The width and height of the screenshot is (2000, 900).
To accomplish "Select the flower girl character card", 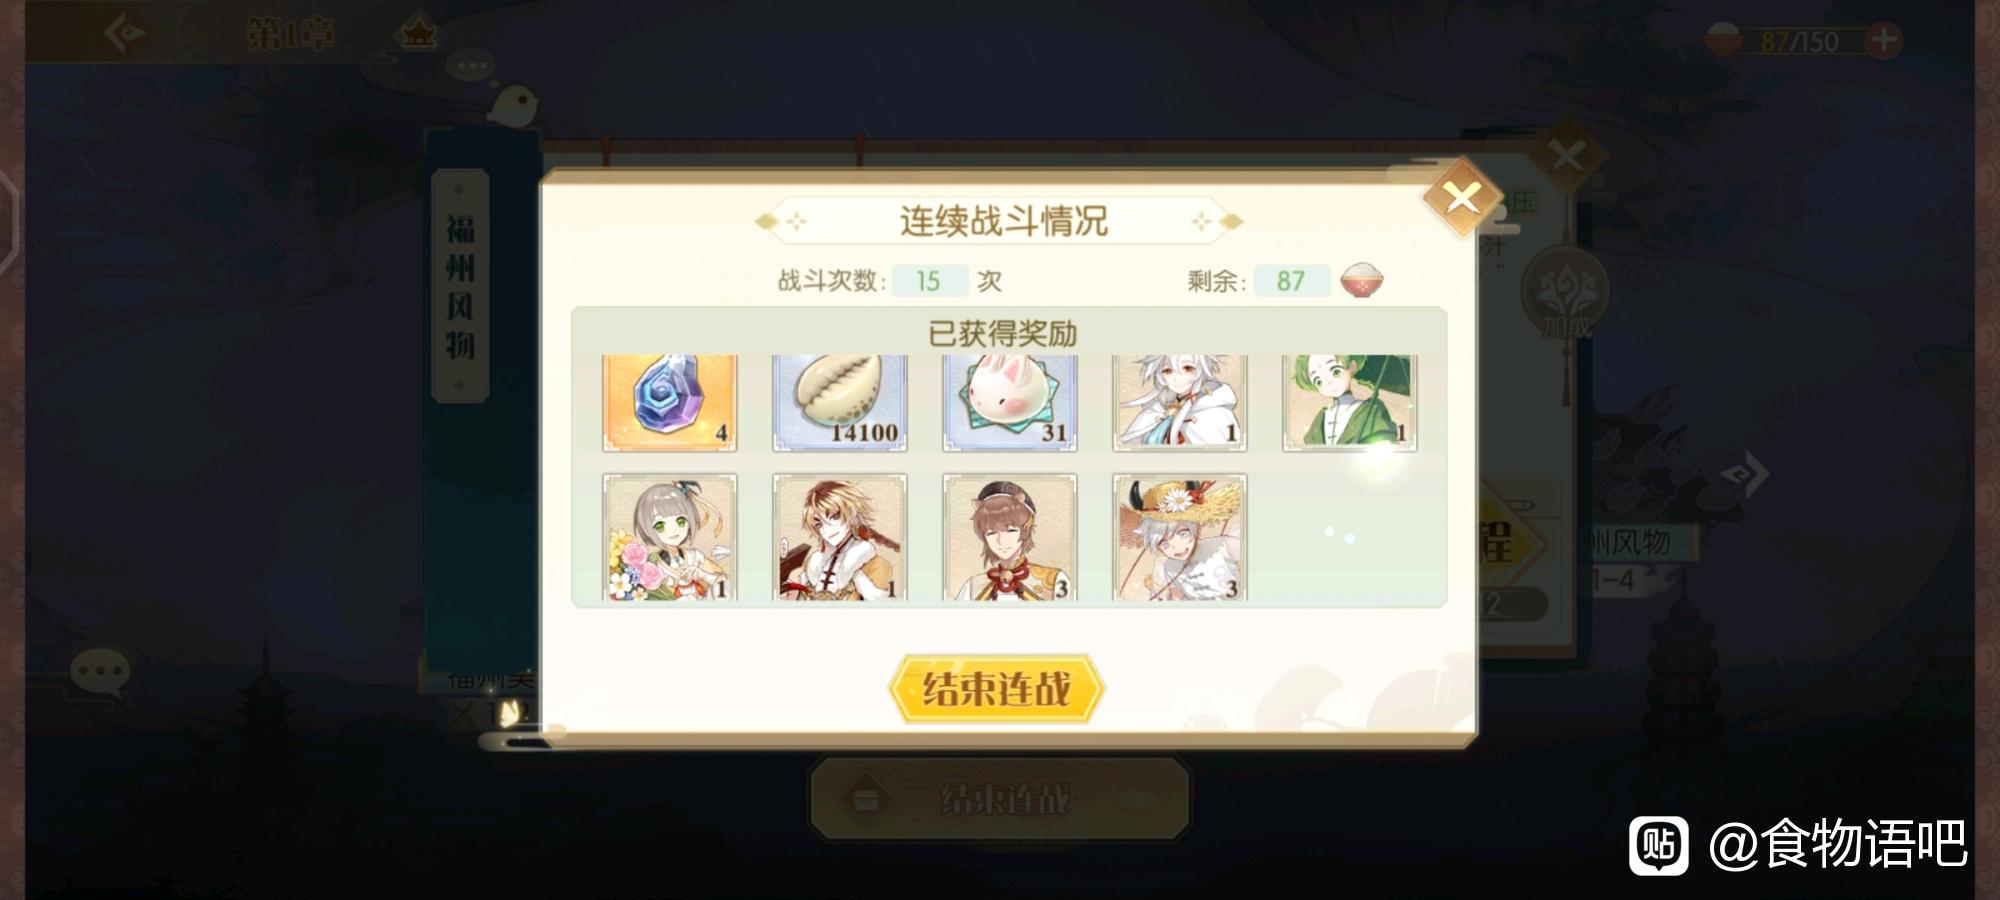I will 670,538.
